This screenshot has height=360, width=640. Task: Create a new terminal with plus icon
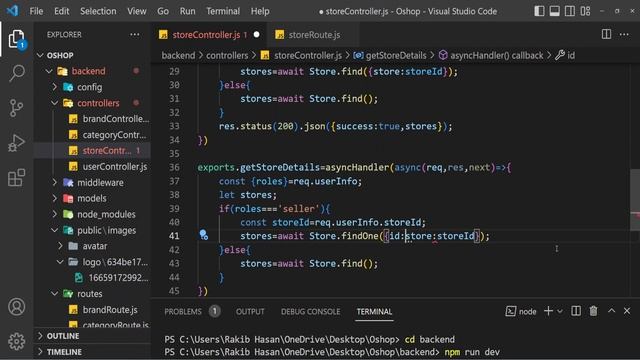coord(548,311)
